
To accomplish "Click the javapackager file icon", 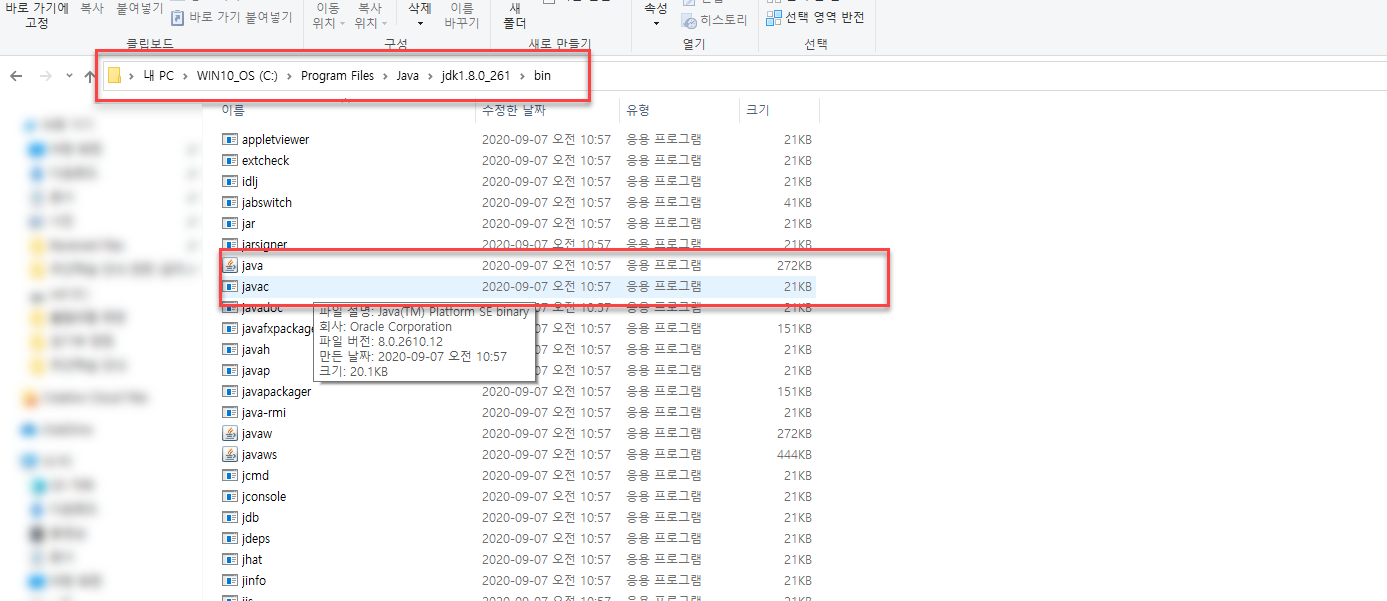I will 230,392.
